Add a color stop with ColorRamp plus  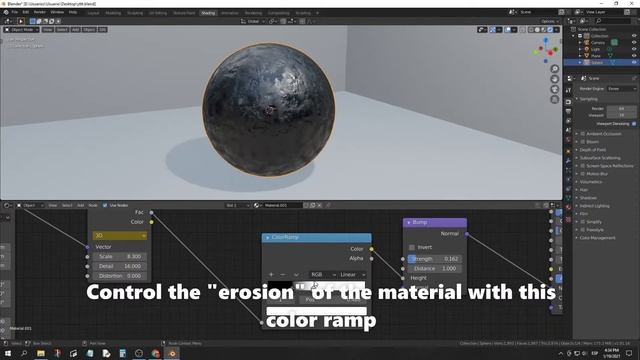click(271, 275)
